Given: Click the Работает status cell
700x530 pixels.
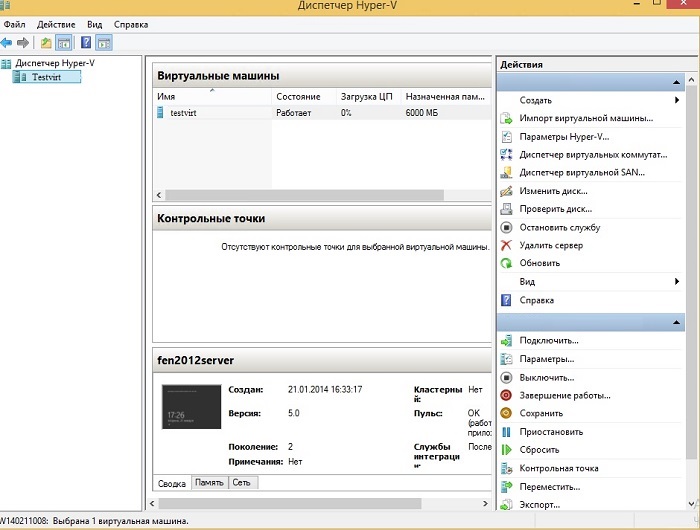Looking at the screenshot, I should coord(293,113).
